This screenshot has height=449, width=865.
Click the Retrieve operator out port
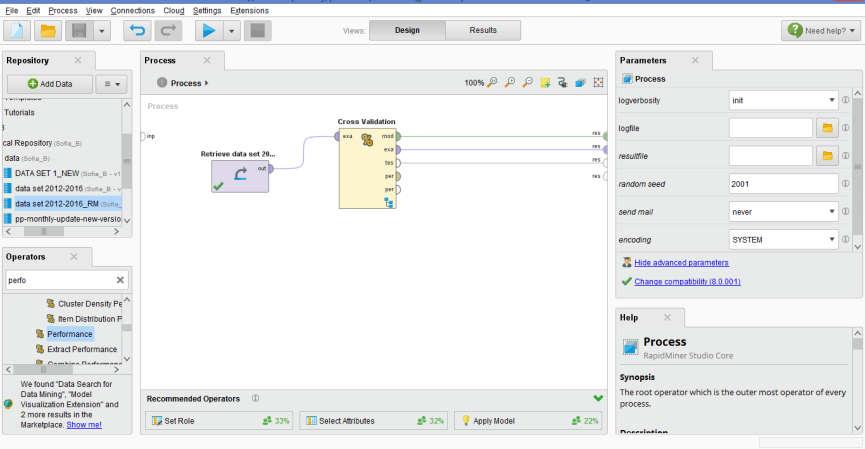coord(270,168)
